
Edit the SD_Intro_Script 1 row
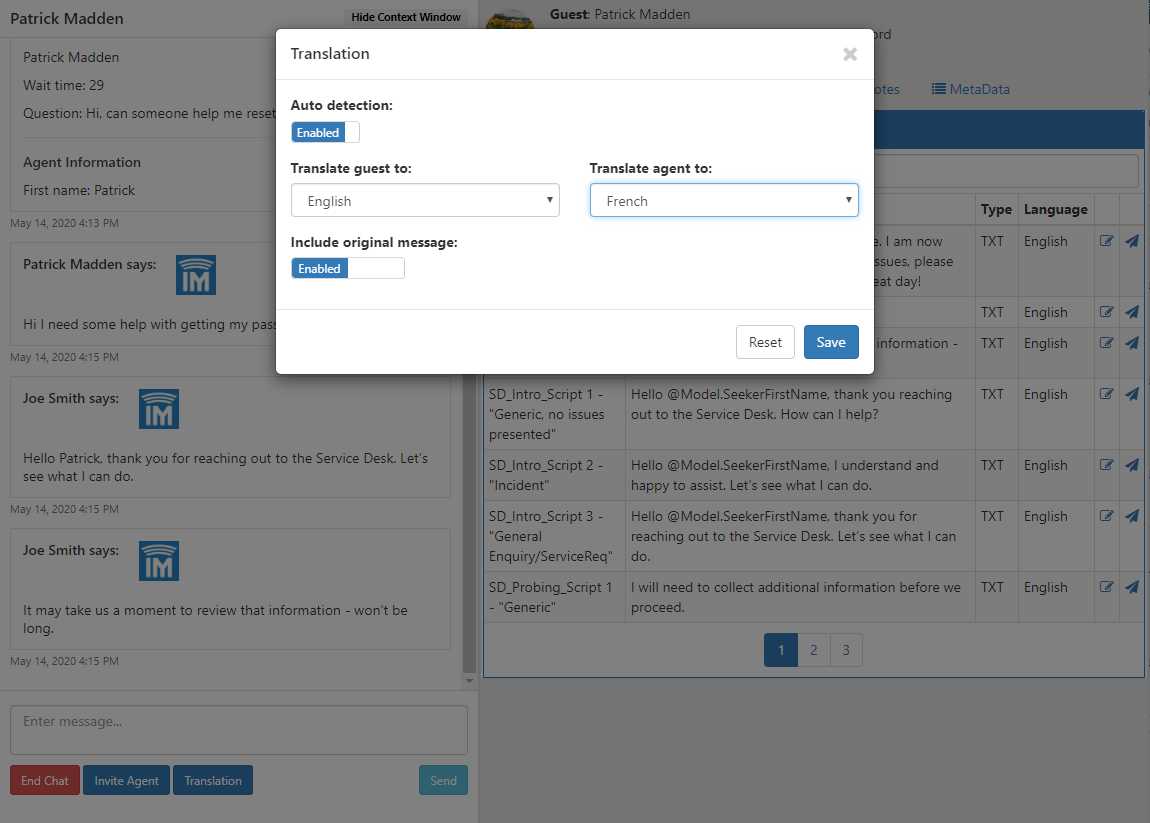[x=1107, y=394]
